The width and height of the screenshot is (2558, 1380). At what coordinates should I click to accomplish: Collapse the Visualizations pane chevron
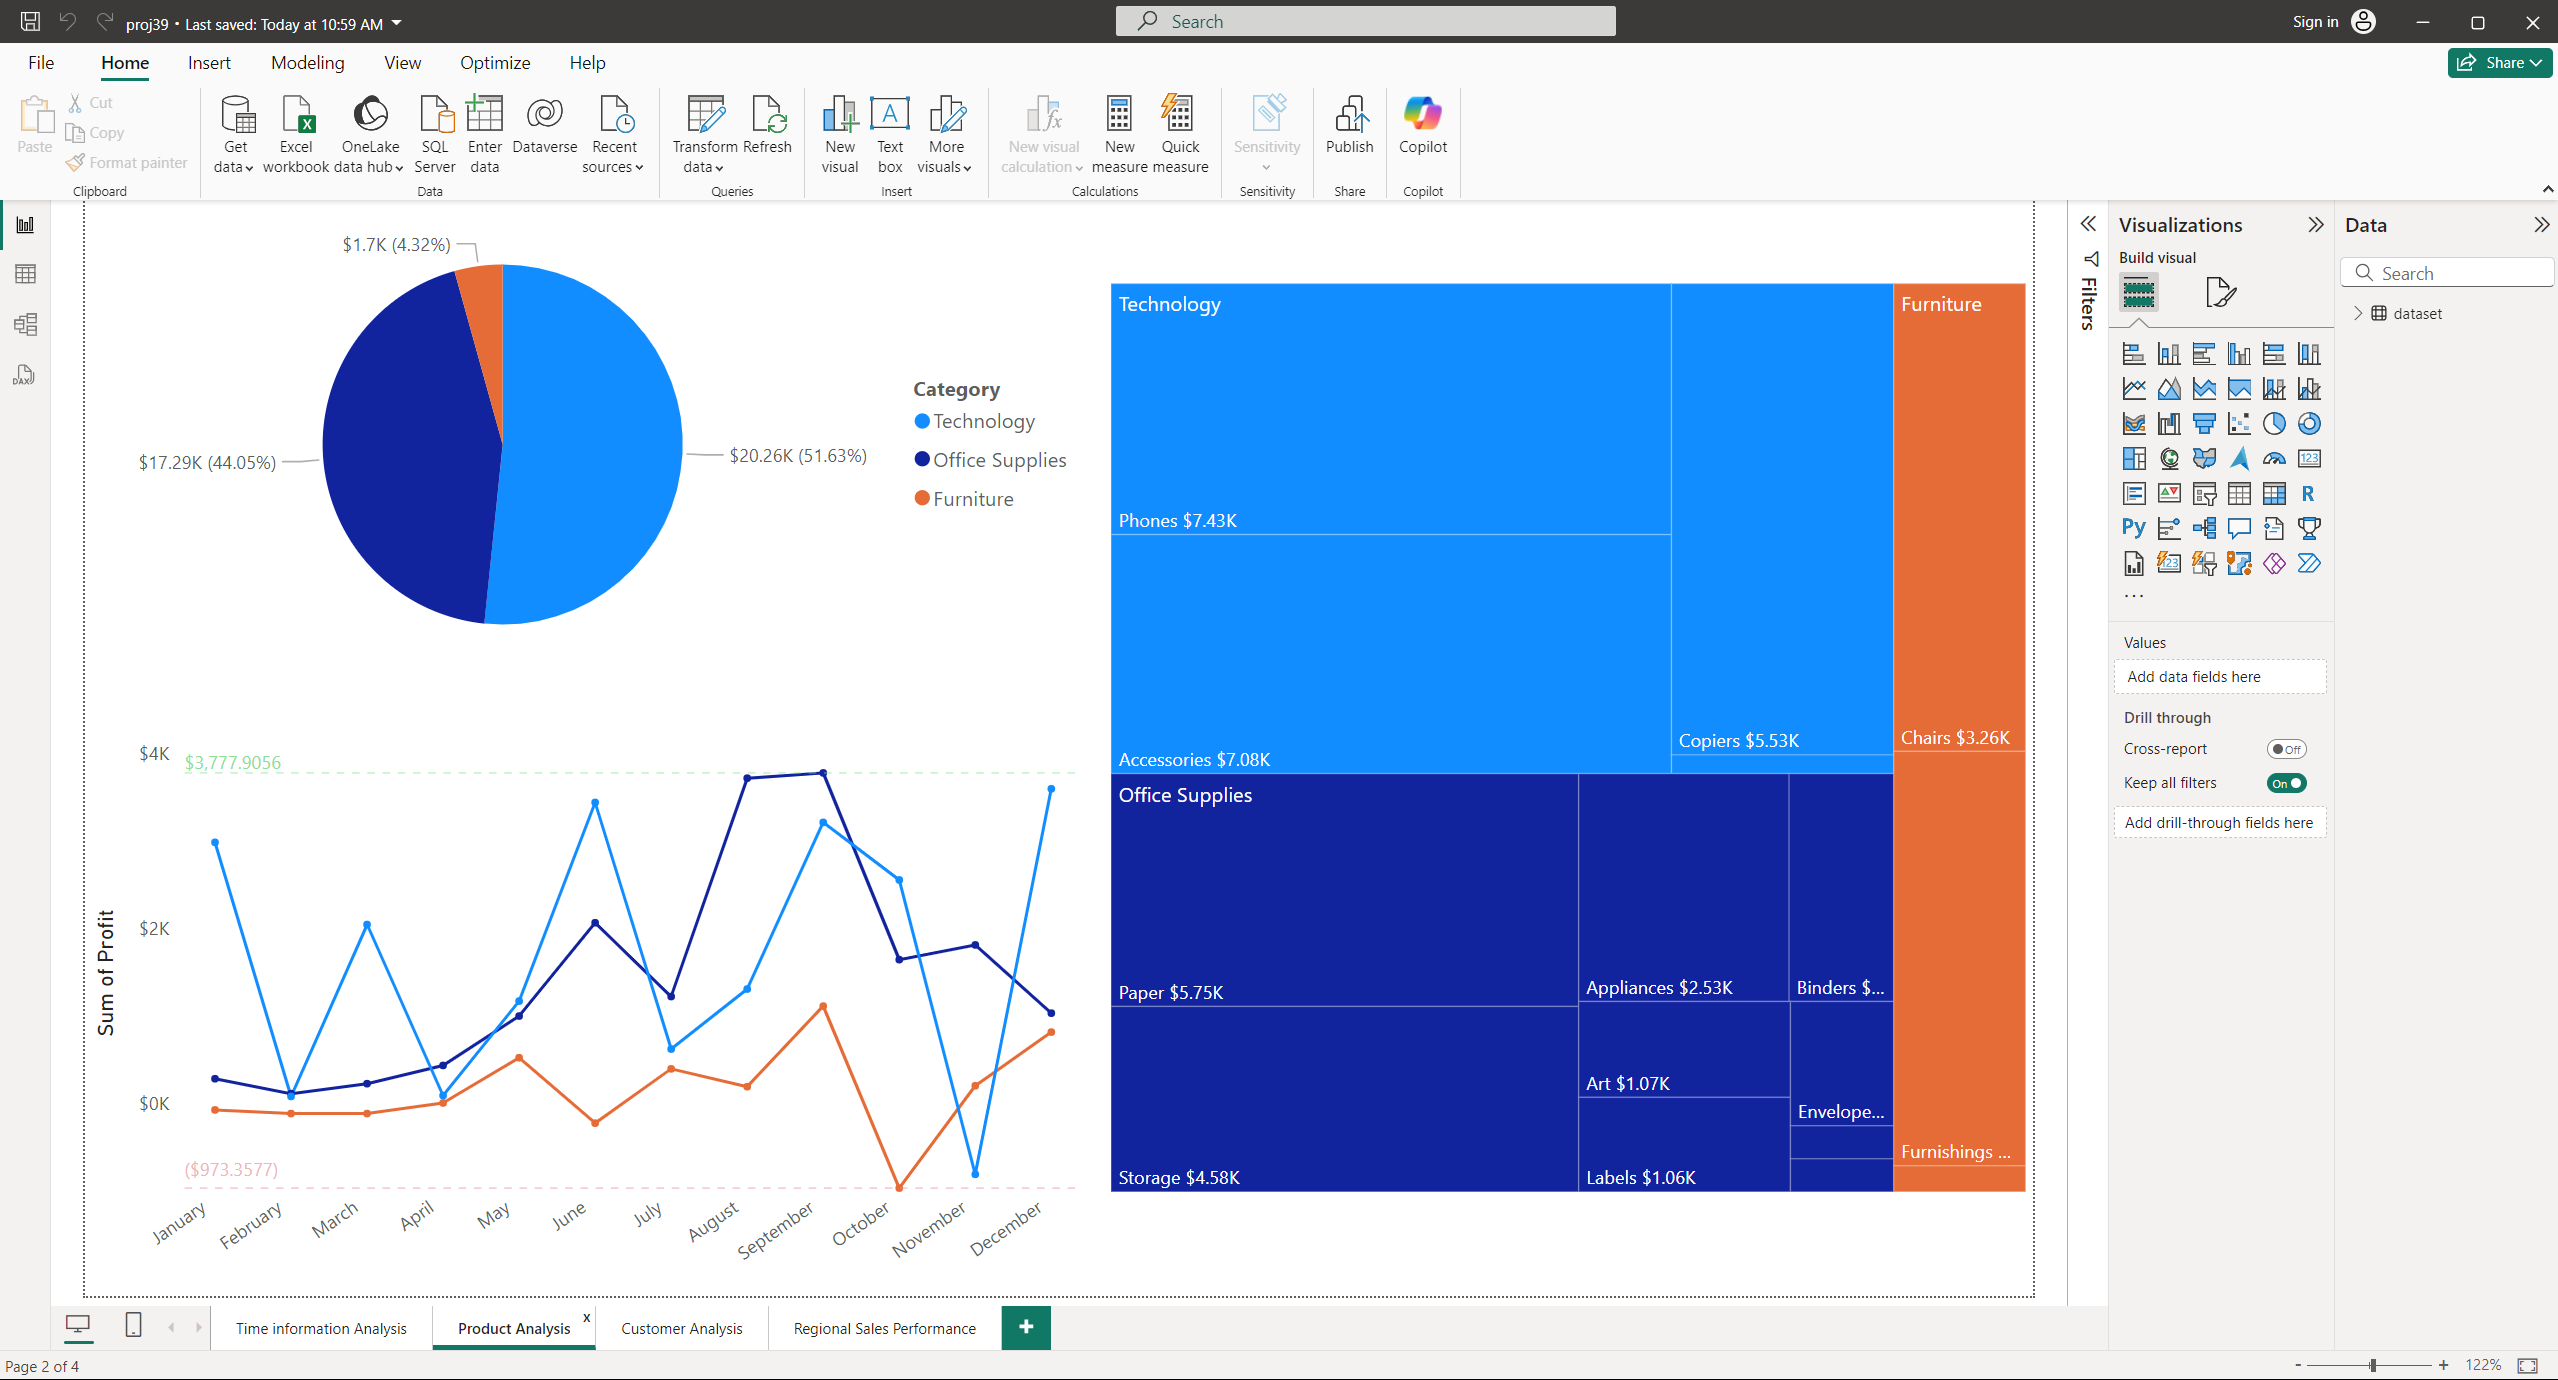pos(2315,225)
